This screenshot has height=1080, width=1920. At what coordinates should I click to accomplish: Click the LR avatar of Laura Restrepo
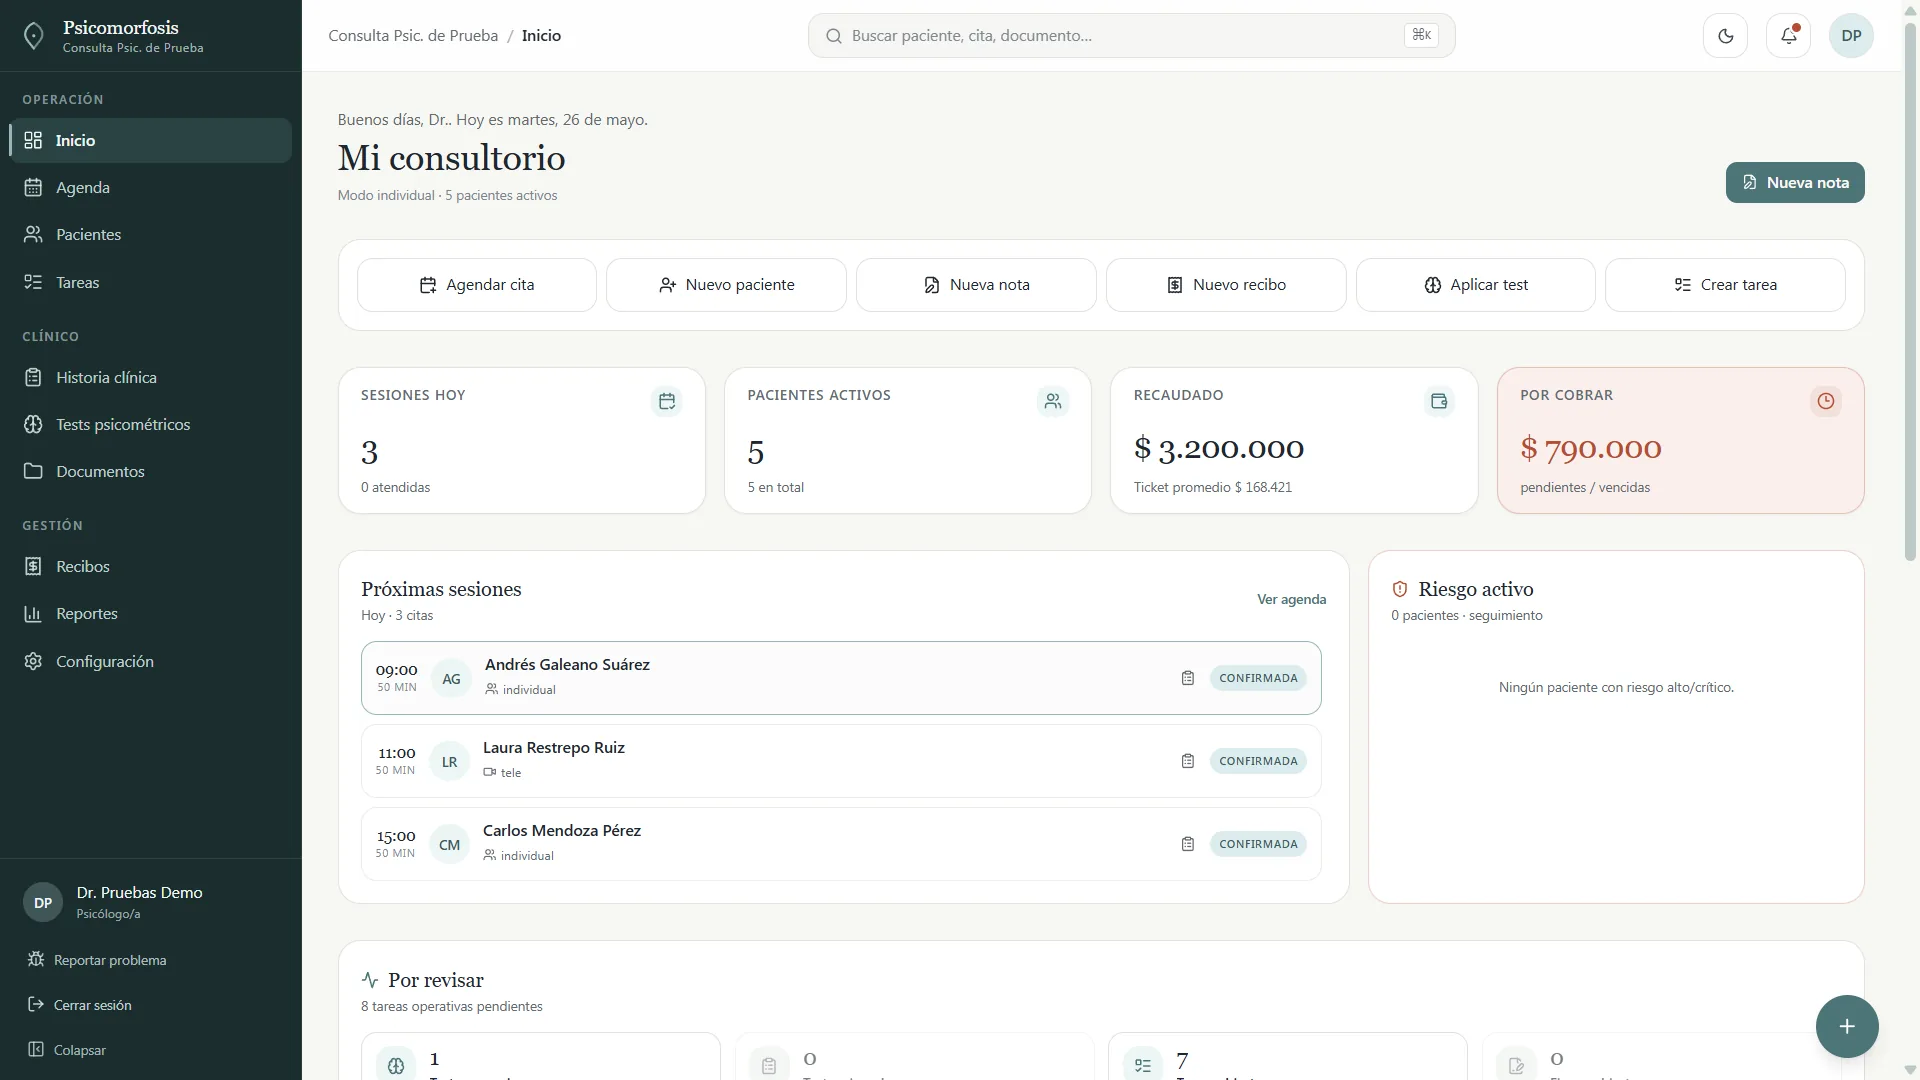(450, 762)
